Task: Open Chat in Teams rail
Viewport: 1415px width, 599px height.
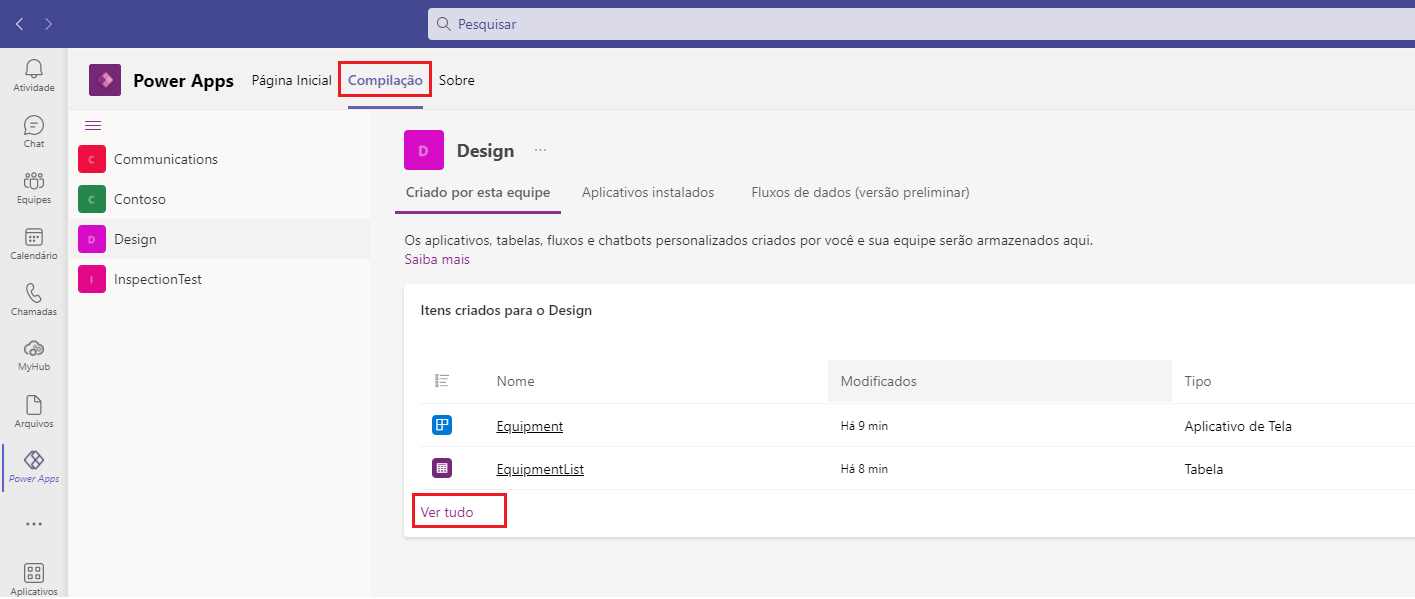Action: (34, 131)
